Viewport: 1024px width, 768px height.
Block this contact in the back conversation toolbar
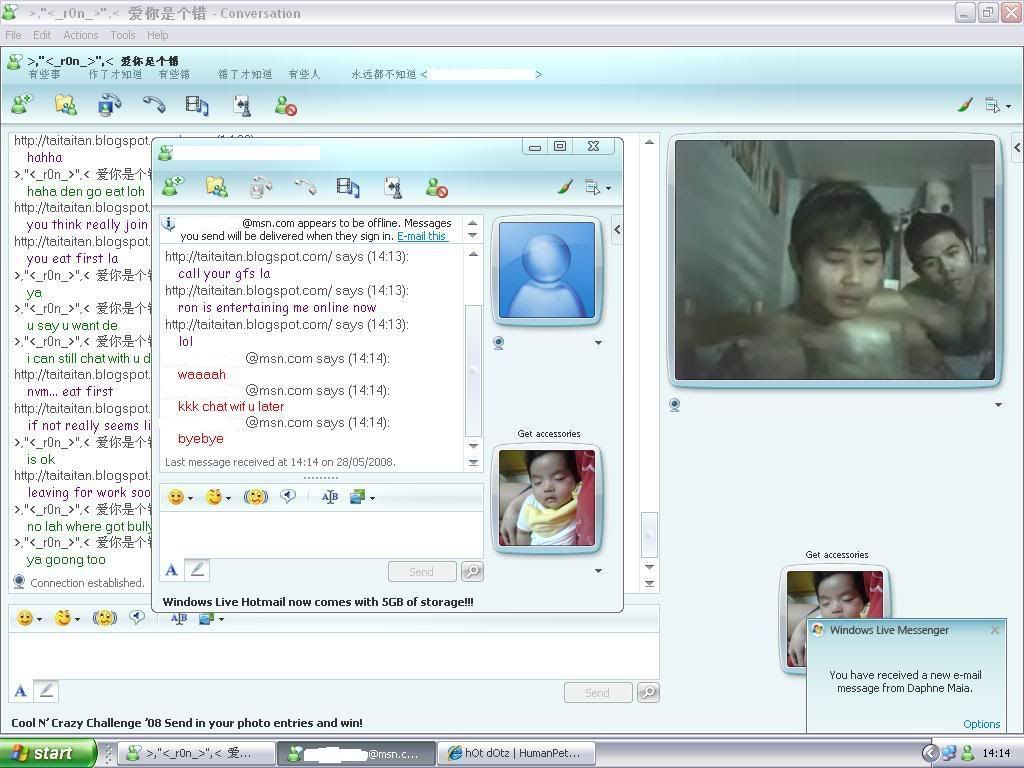(286, 105)
